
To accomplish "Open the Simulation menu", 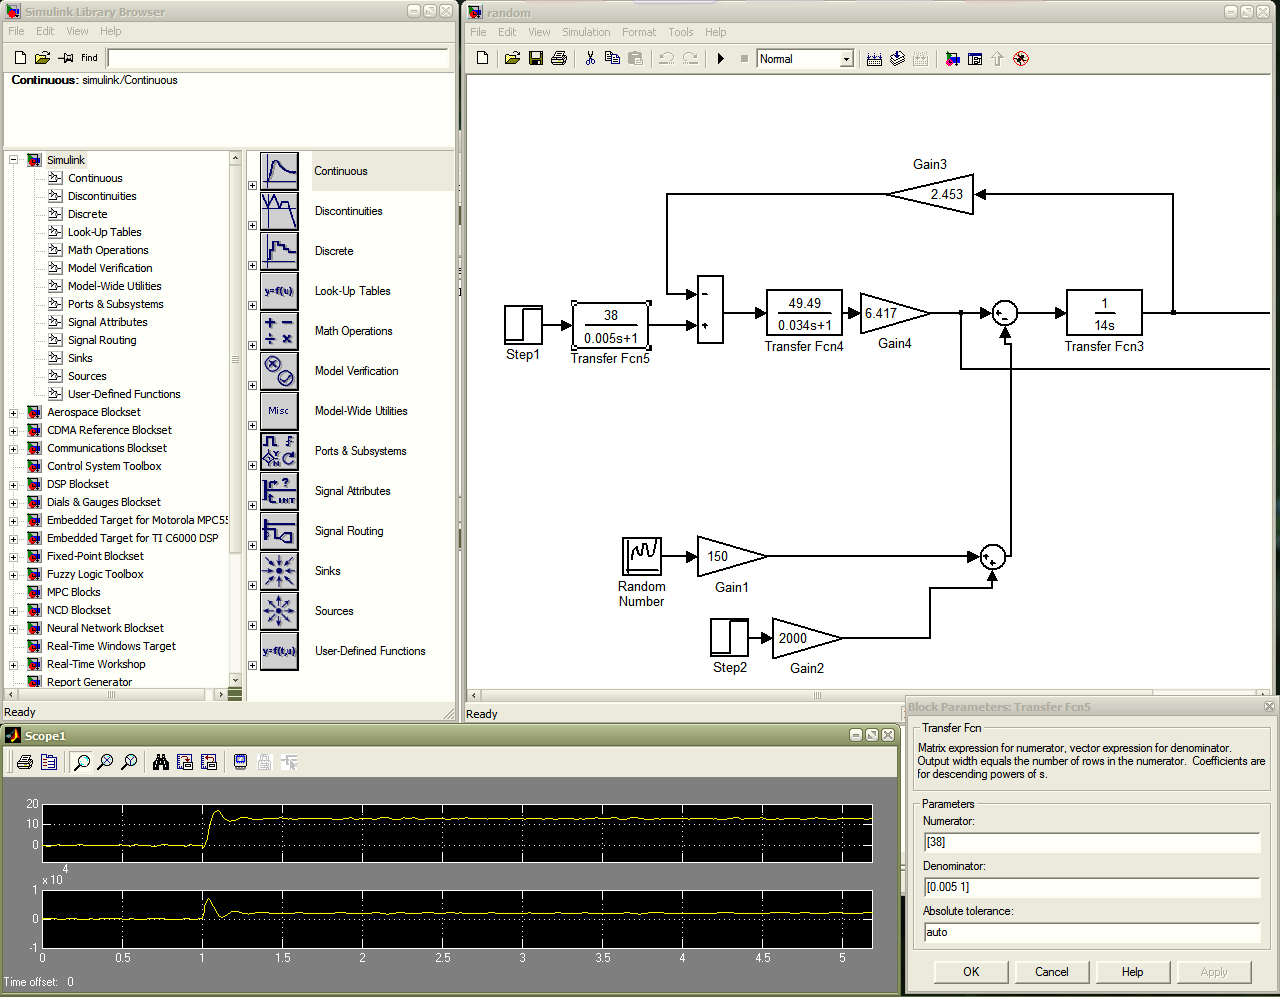I will (586, 32).
